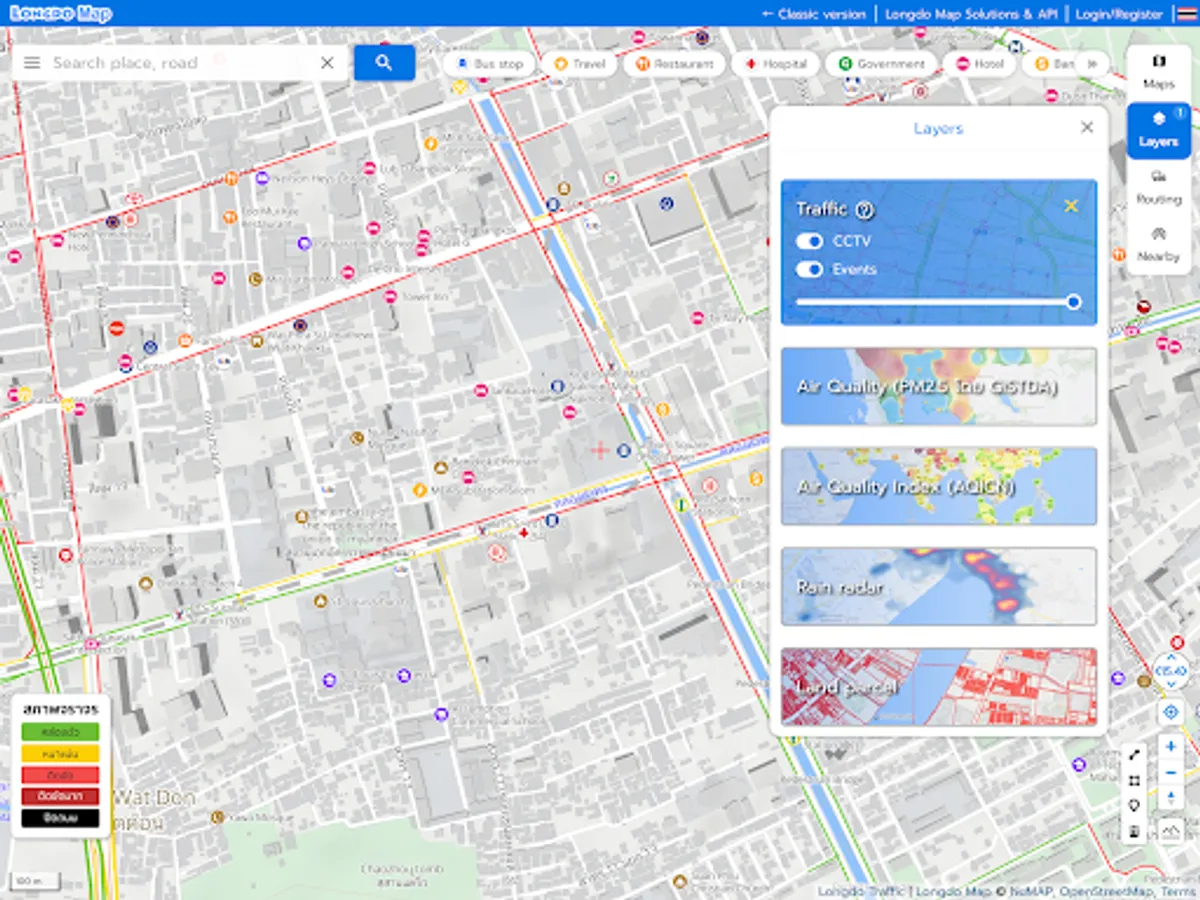1200x900 pixels.
Task: Expand more POI categories with the chevron
Action: pyautogui.click(x=1094, y=62)
